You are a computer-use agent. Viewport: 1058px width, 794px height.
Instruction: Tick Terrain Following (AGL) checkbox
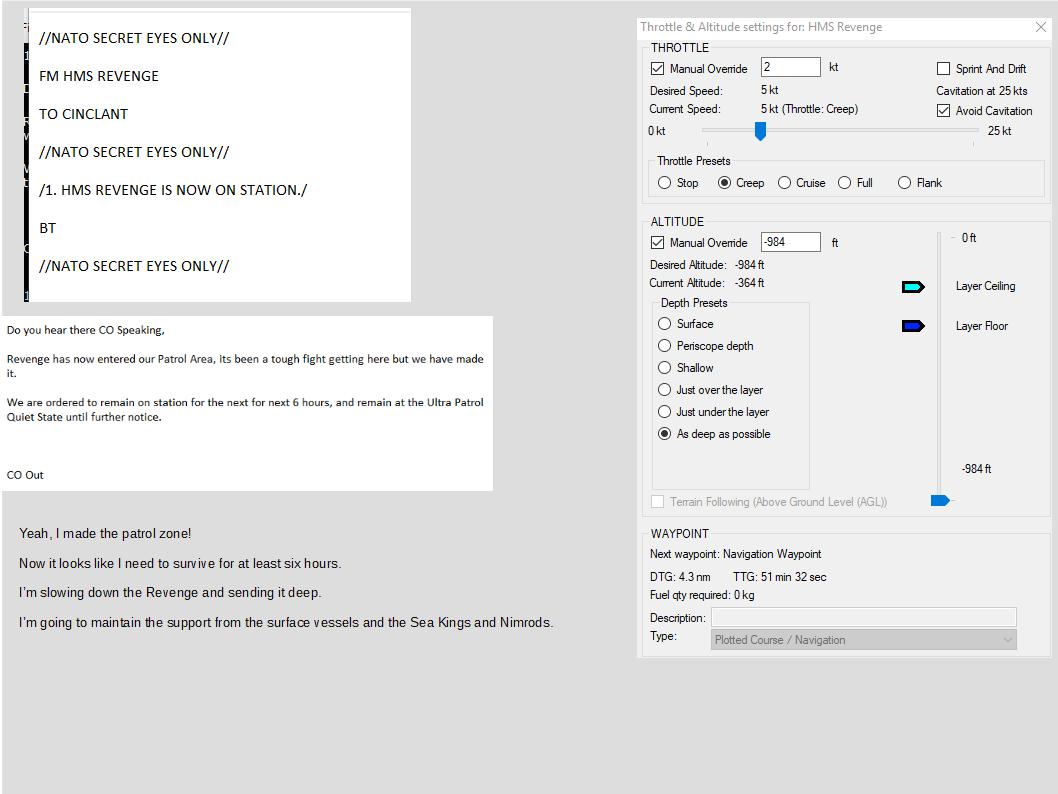pyautogui.click(x=657, y=502)
